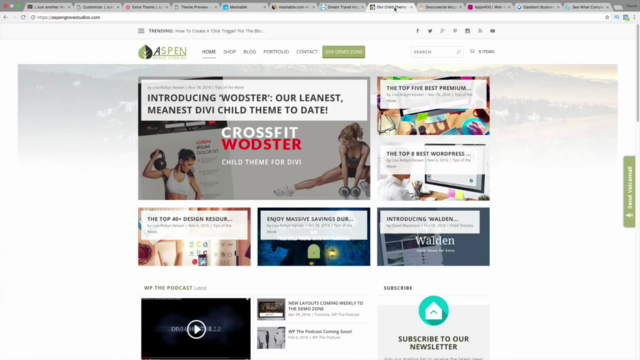Screen dimensions: 640x360
Task: Open the shopping cart icon
Action: coord(472,51)
